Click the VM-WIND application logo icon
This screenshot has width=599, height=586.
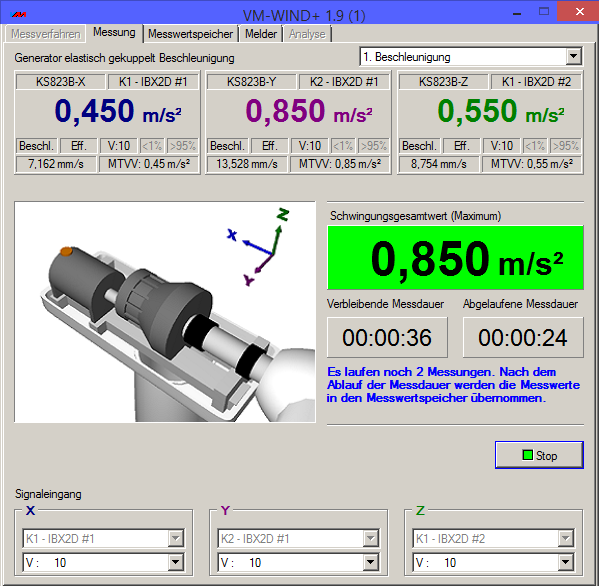pos(19,15)
